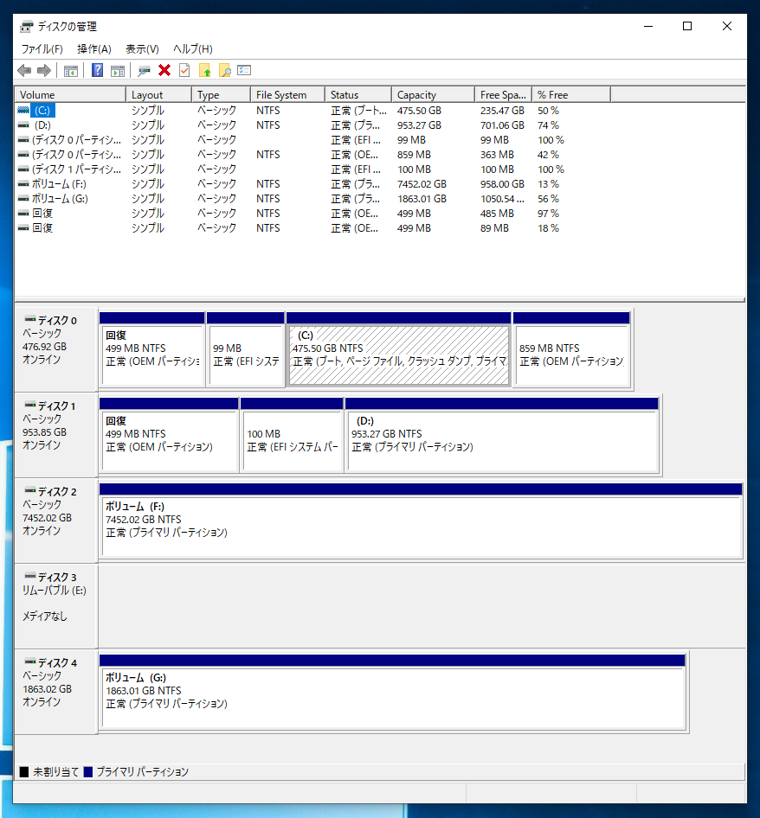Click the % Free column header
Viewport: 760px width, 818px height.
pyautogui.click(x=570, y=95)
